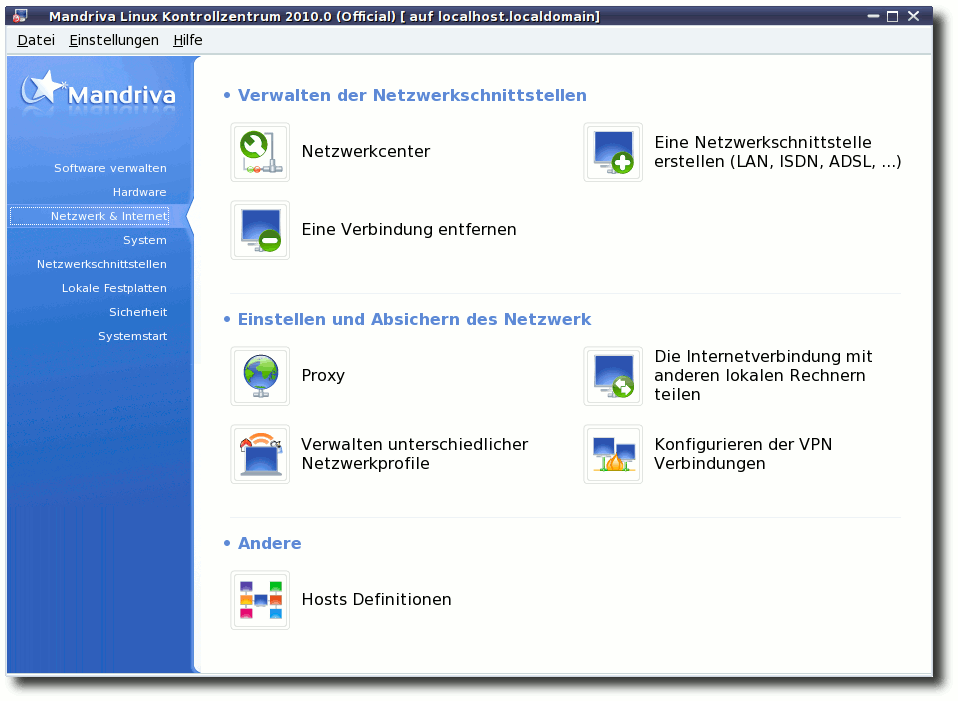The height and width of the screenshot is (701, 958).
Task: Open the Systemstart sidebar section
Action: coord(132,336)
